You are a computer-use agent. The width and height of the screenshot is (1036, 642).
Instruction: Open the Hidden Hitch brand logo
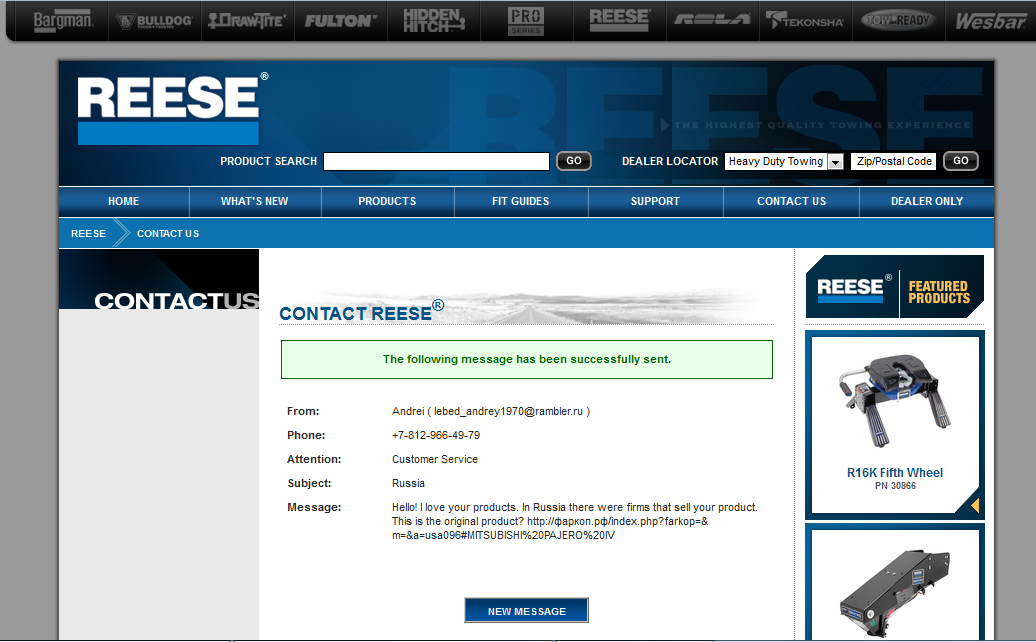433,20
